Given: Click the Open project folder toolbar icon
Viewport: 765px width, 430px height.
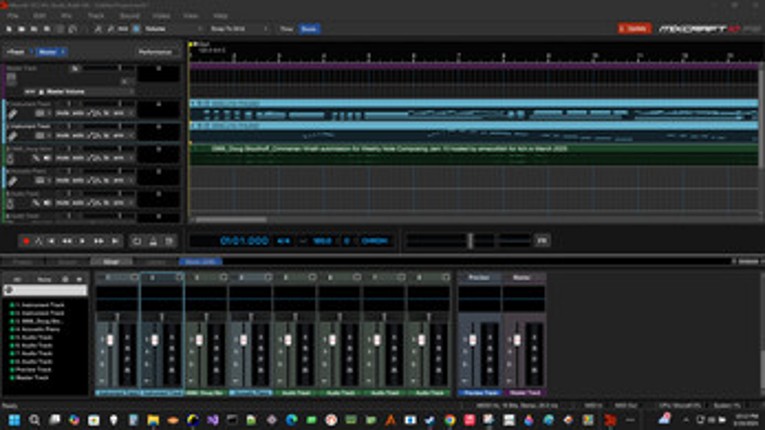Looking at the screenshot, I should click(x=21, y=29).
